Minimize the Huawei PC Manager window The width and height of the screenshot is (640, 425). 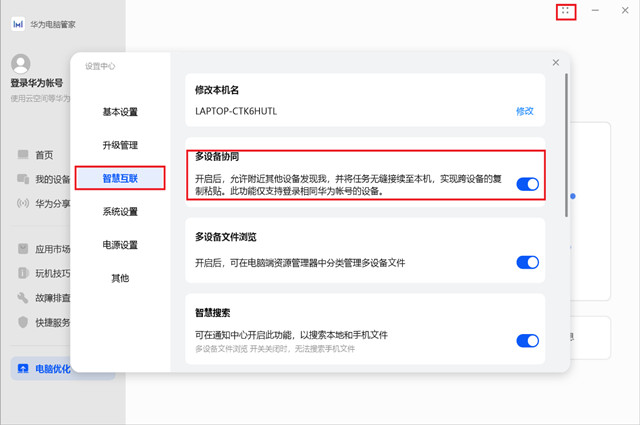[x=596, y=11]
